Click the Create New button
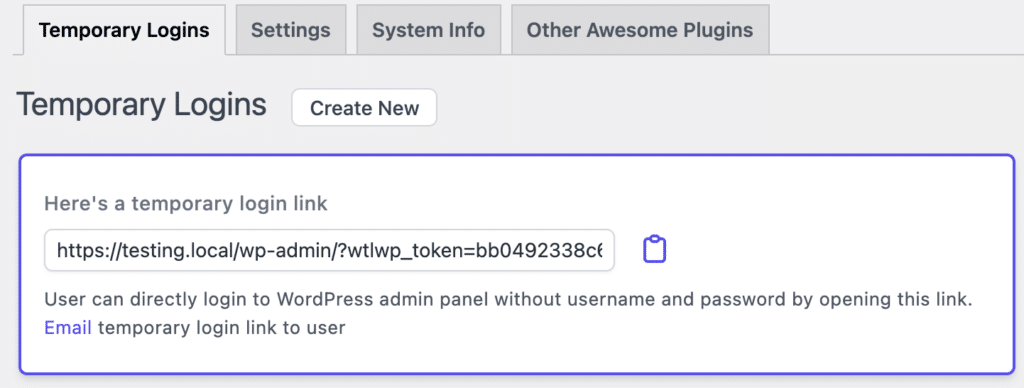This screenshot has height=388, width=1024. pyautogui.click(x=364, y=108)
